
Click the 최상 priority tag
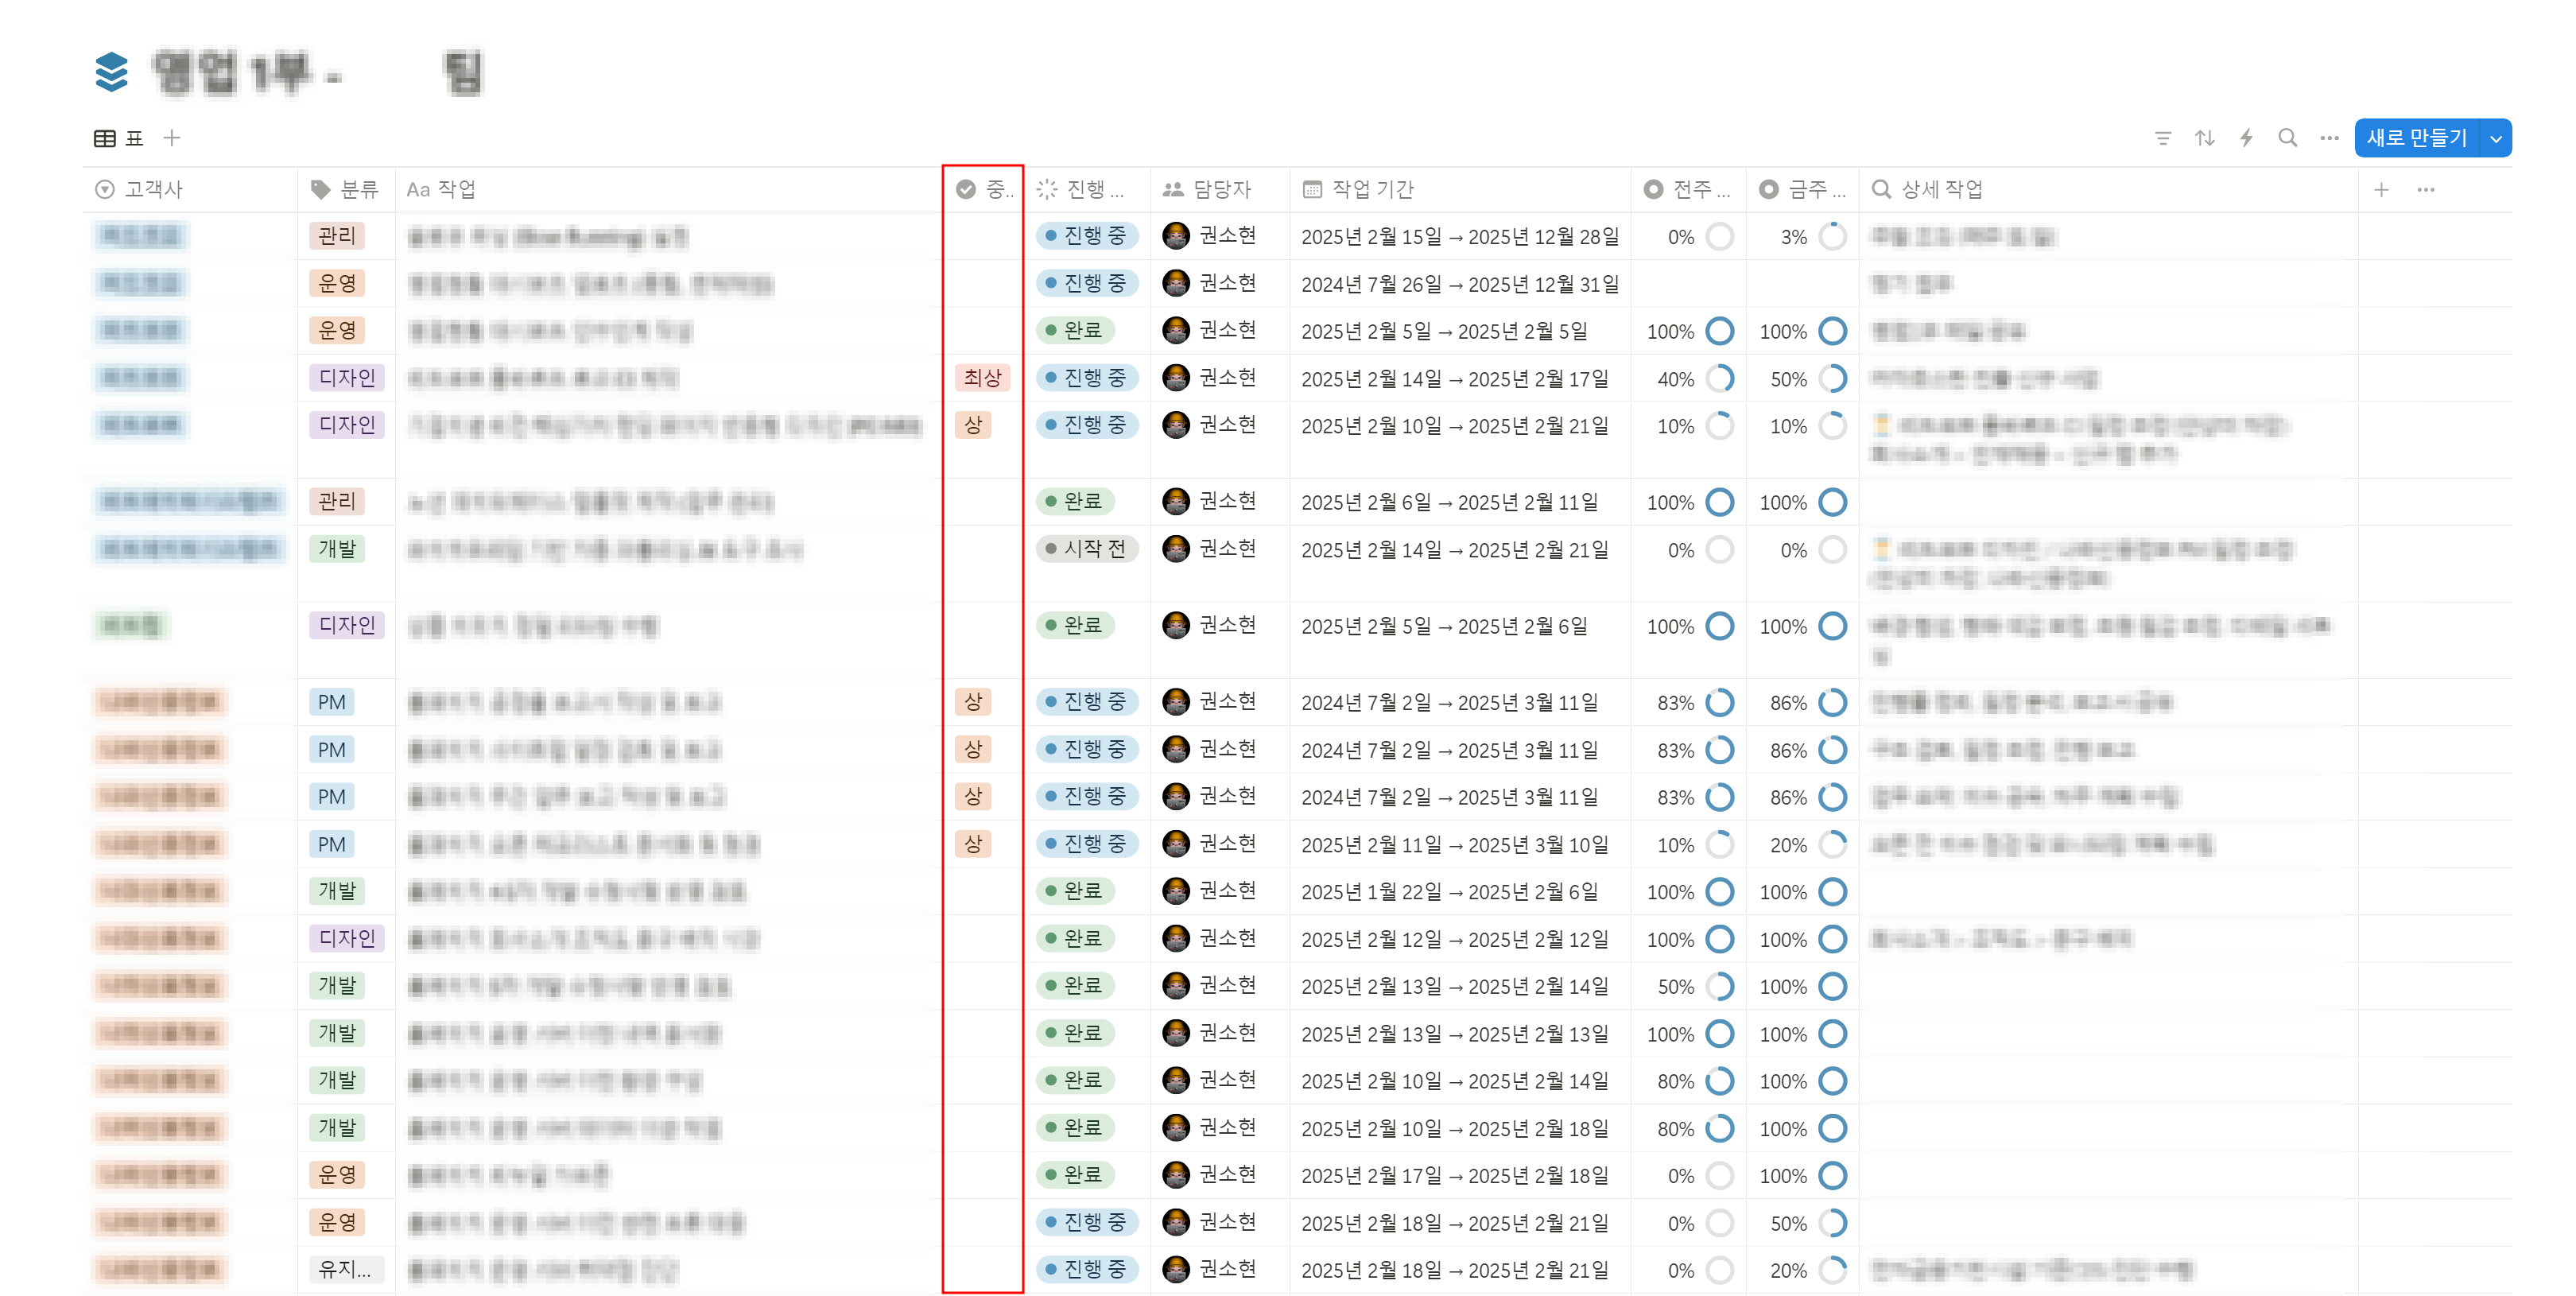click(981, 378)
